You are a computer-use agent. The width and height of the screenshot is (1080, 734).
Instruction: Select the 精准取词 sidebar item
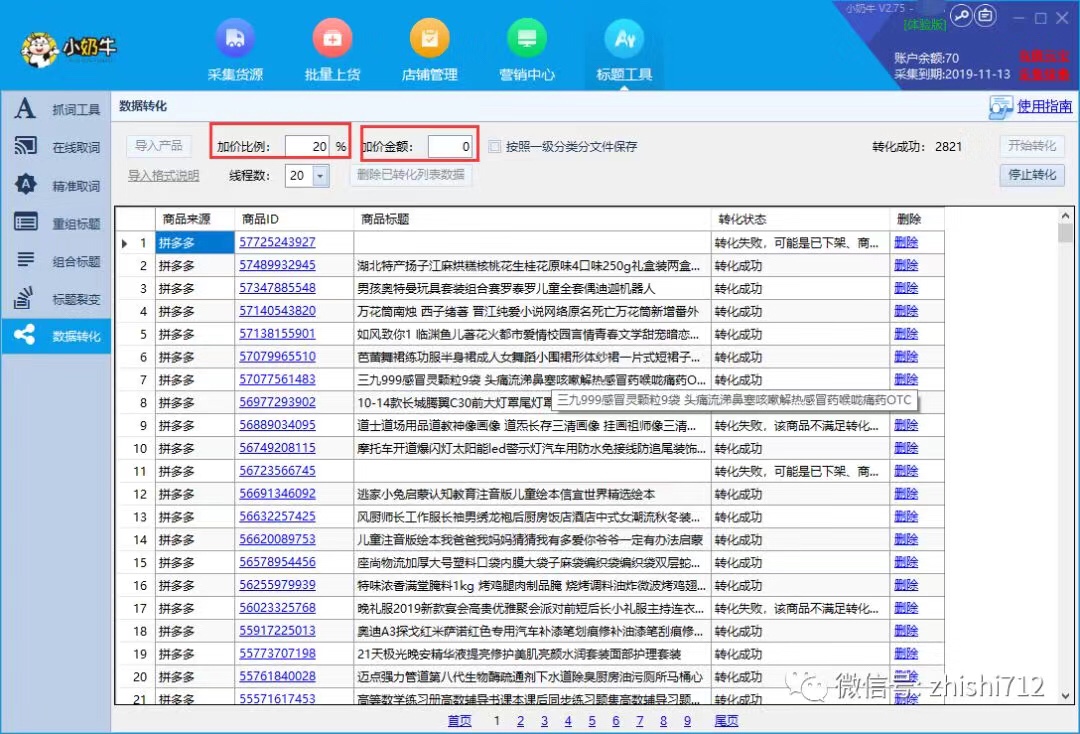(56, 185)
